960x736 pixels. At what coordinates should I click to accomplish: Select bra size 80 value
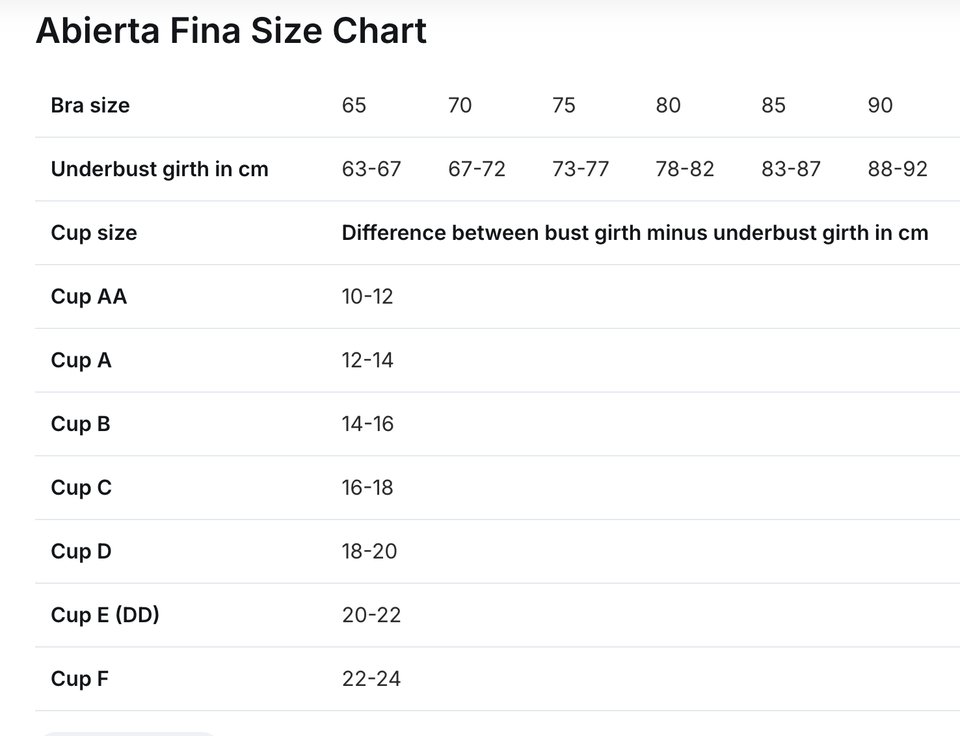(668, 105)
